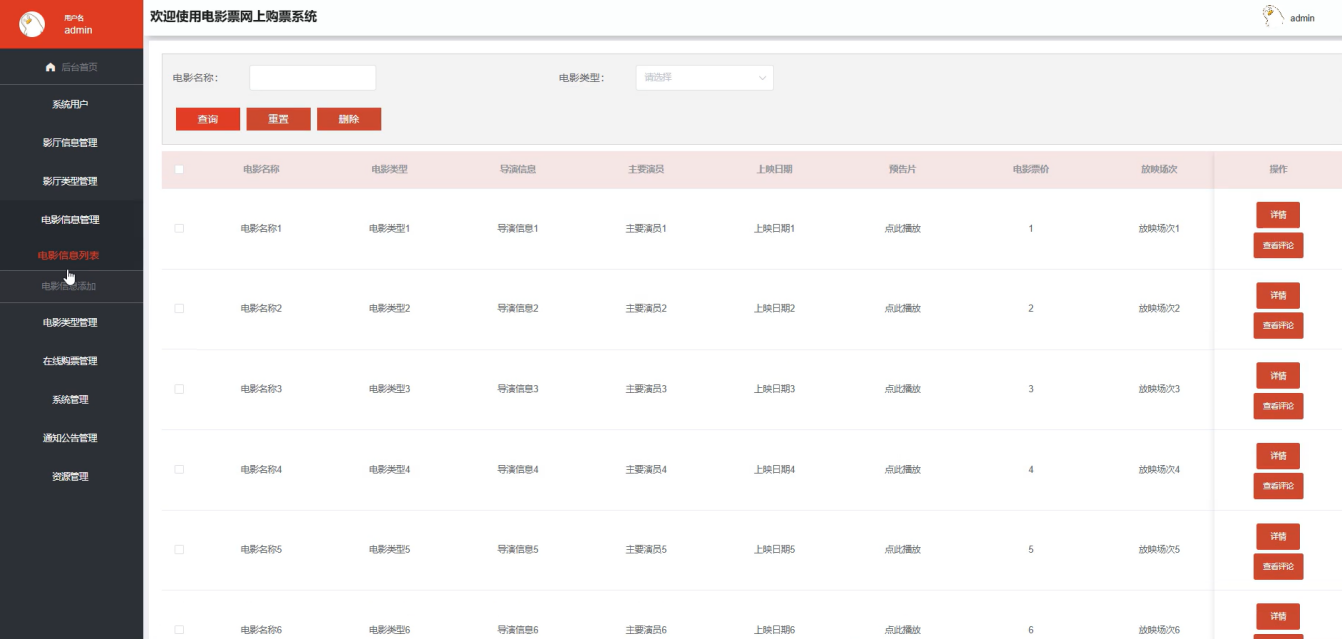
Task: Check the box for 电影名称6 row
Action: coord(179,629)
